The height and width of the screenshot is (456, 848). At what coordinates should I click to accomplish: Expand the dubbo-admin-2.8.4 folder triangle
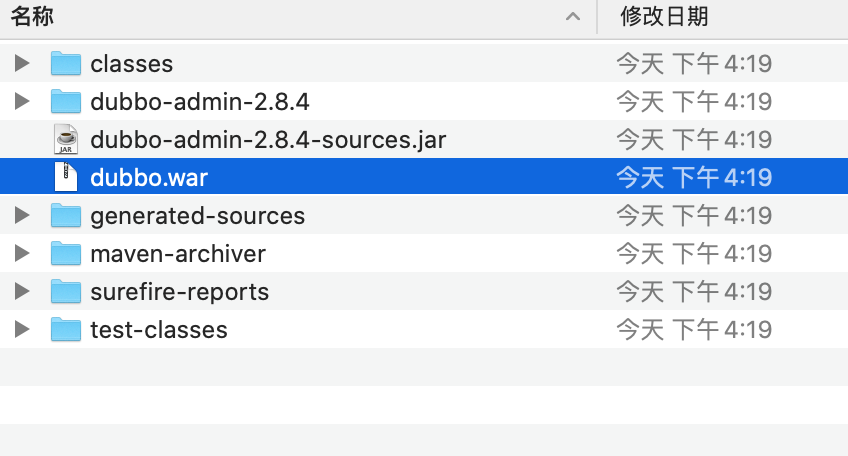[22, 101]
